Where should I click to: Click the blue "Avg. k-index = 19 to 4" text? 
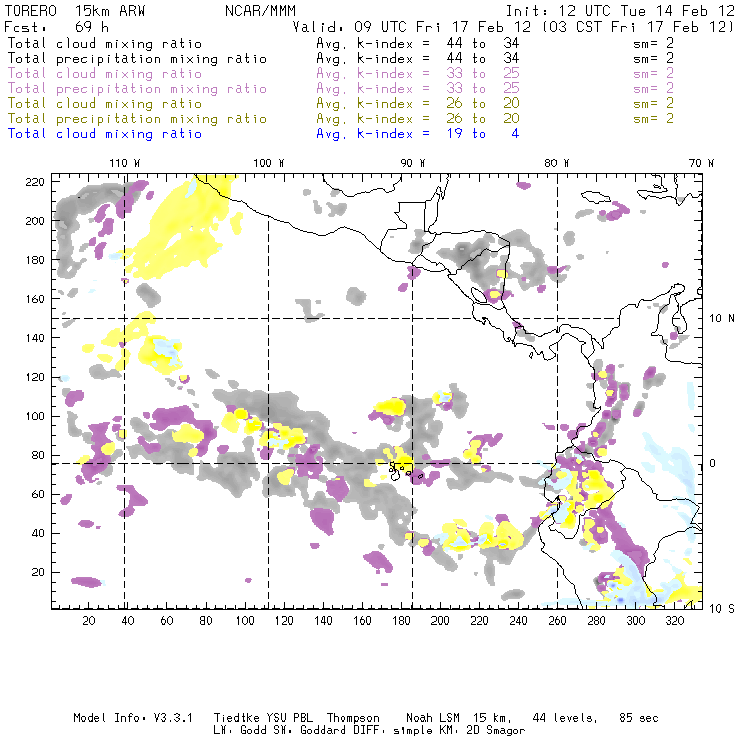point(418,134)
